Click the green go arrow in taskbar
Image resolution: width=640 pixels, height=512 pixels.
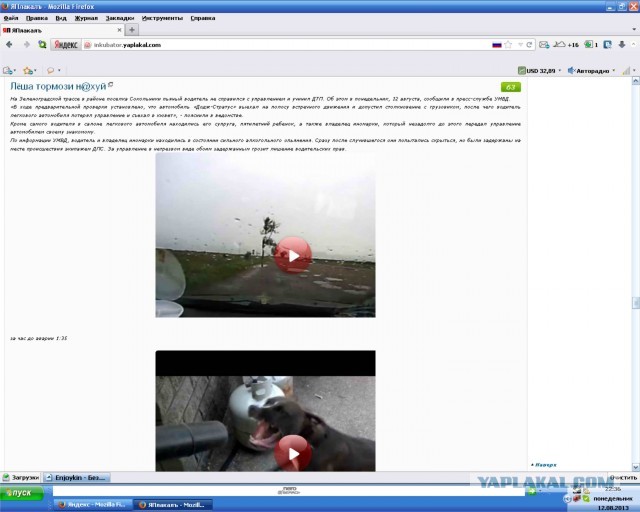point(532,491)
